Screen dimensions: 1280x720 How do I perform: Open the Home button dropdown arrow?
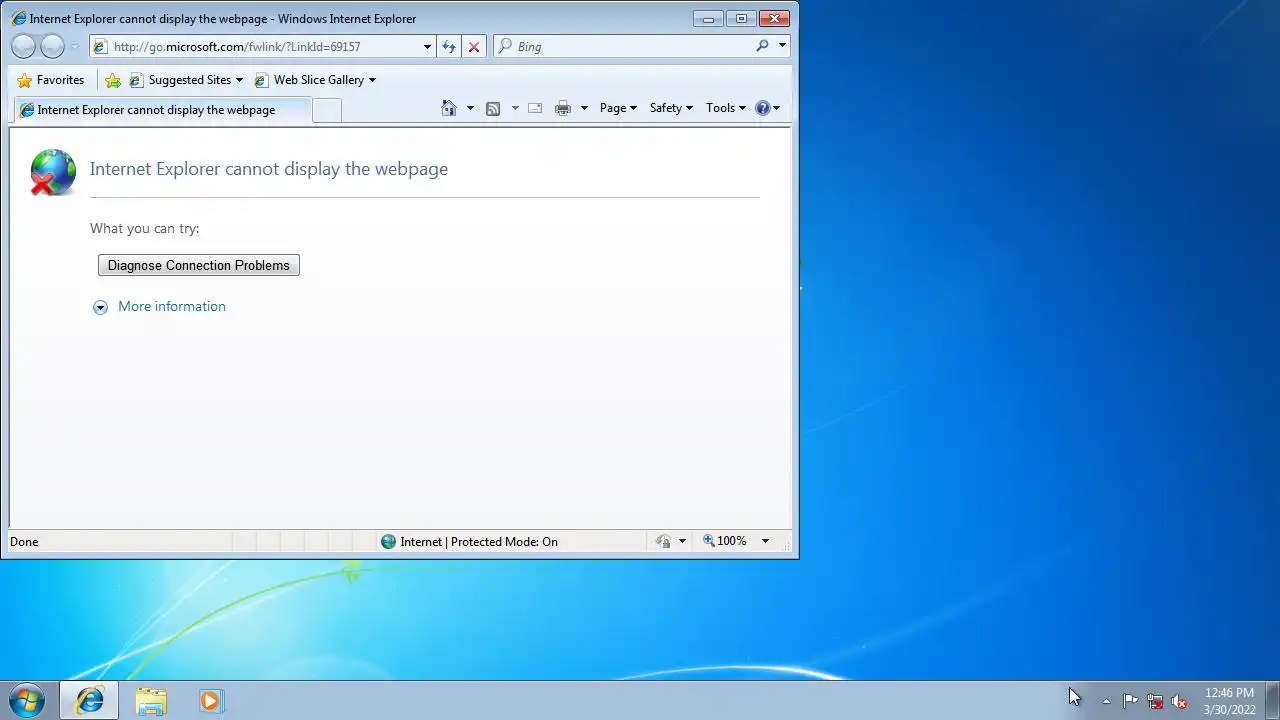tap(470, 108)
